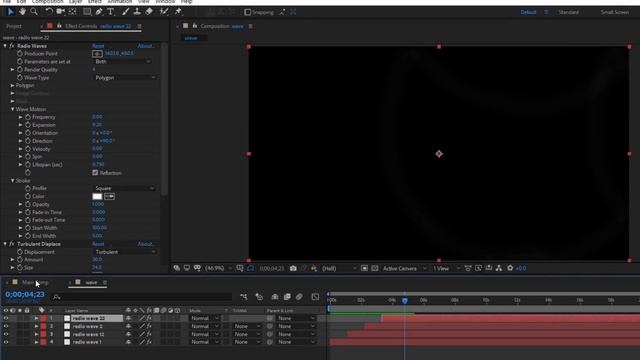Select the Brush tool

tap(126, 12)
